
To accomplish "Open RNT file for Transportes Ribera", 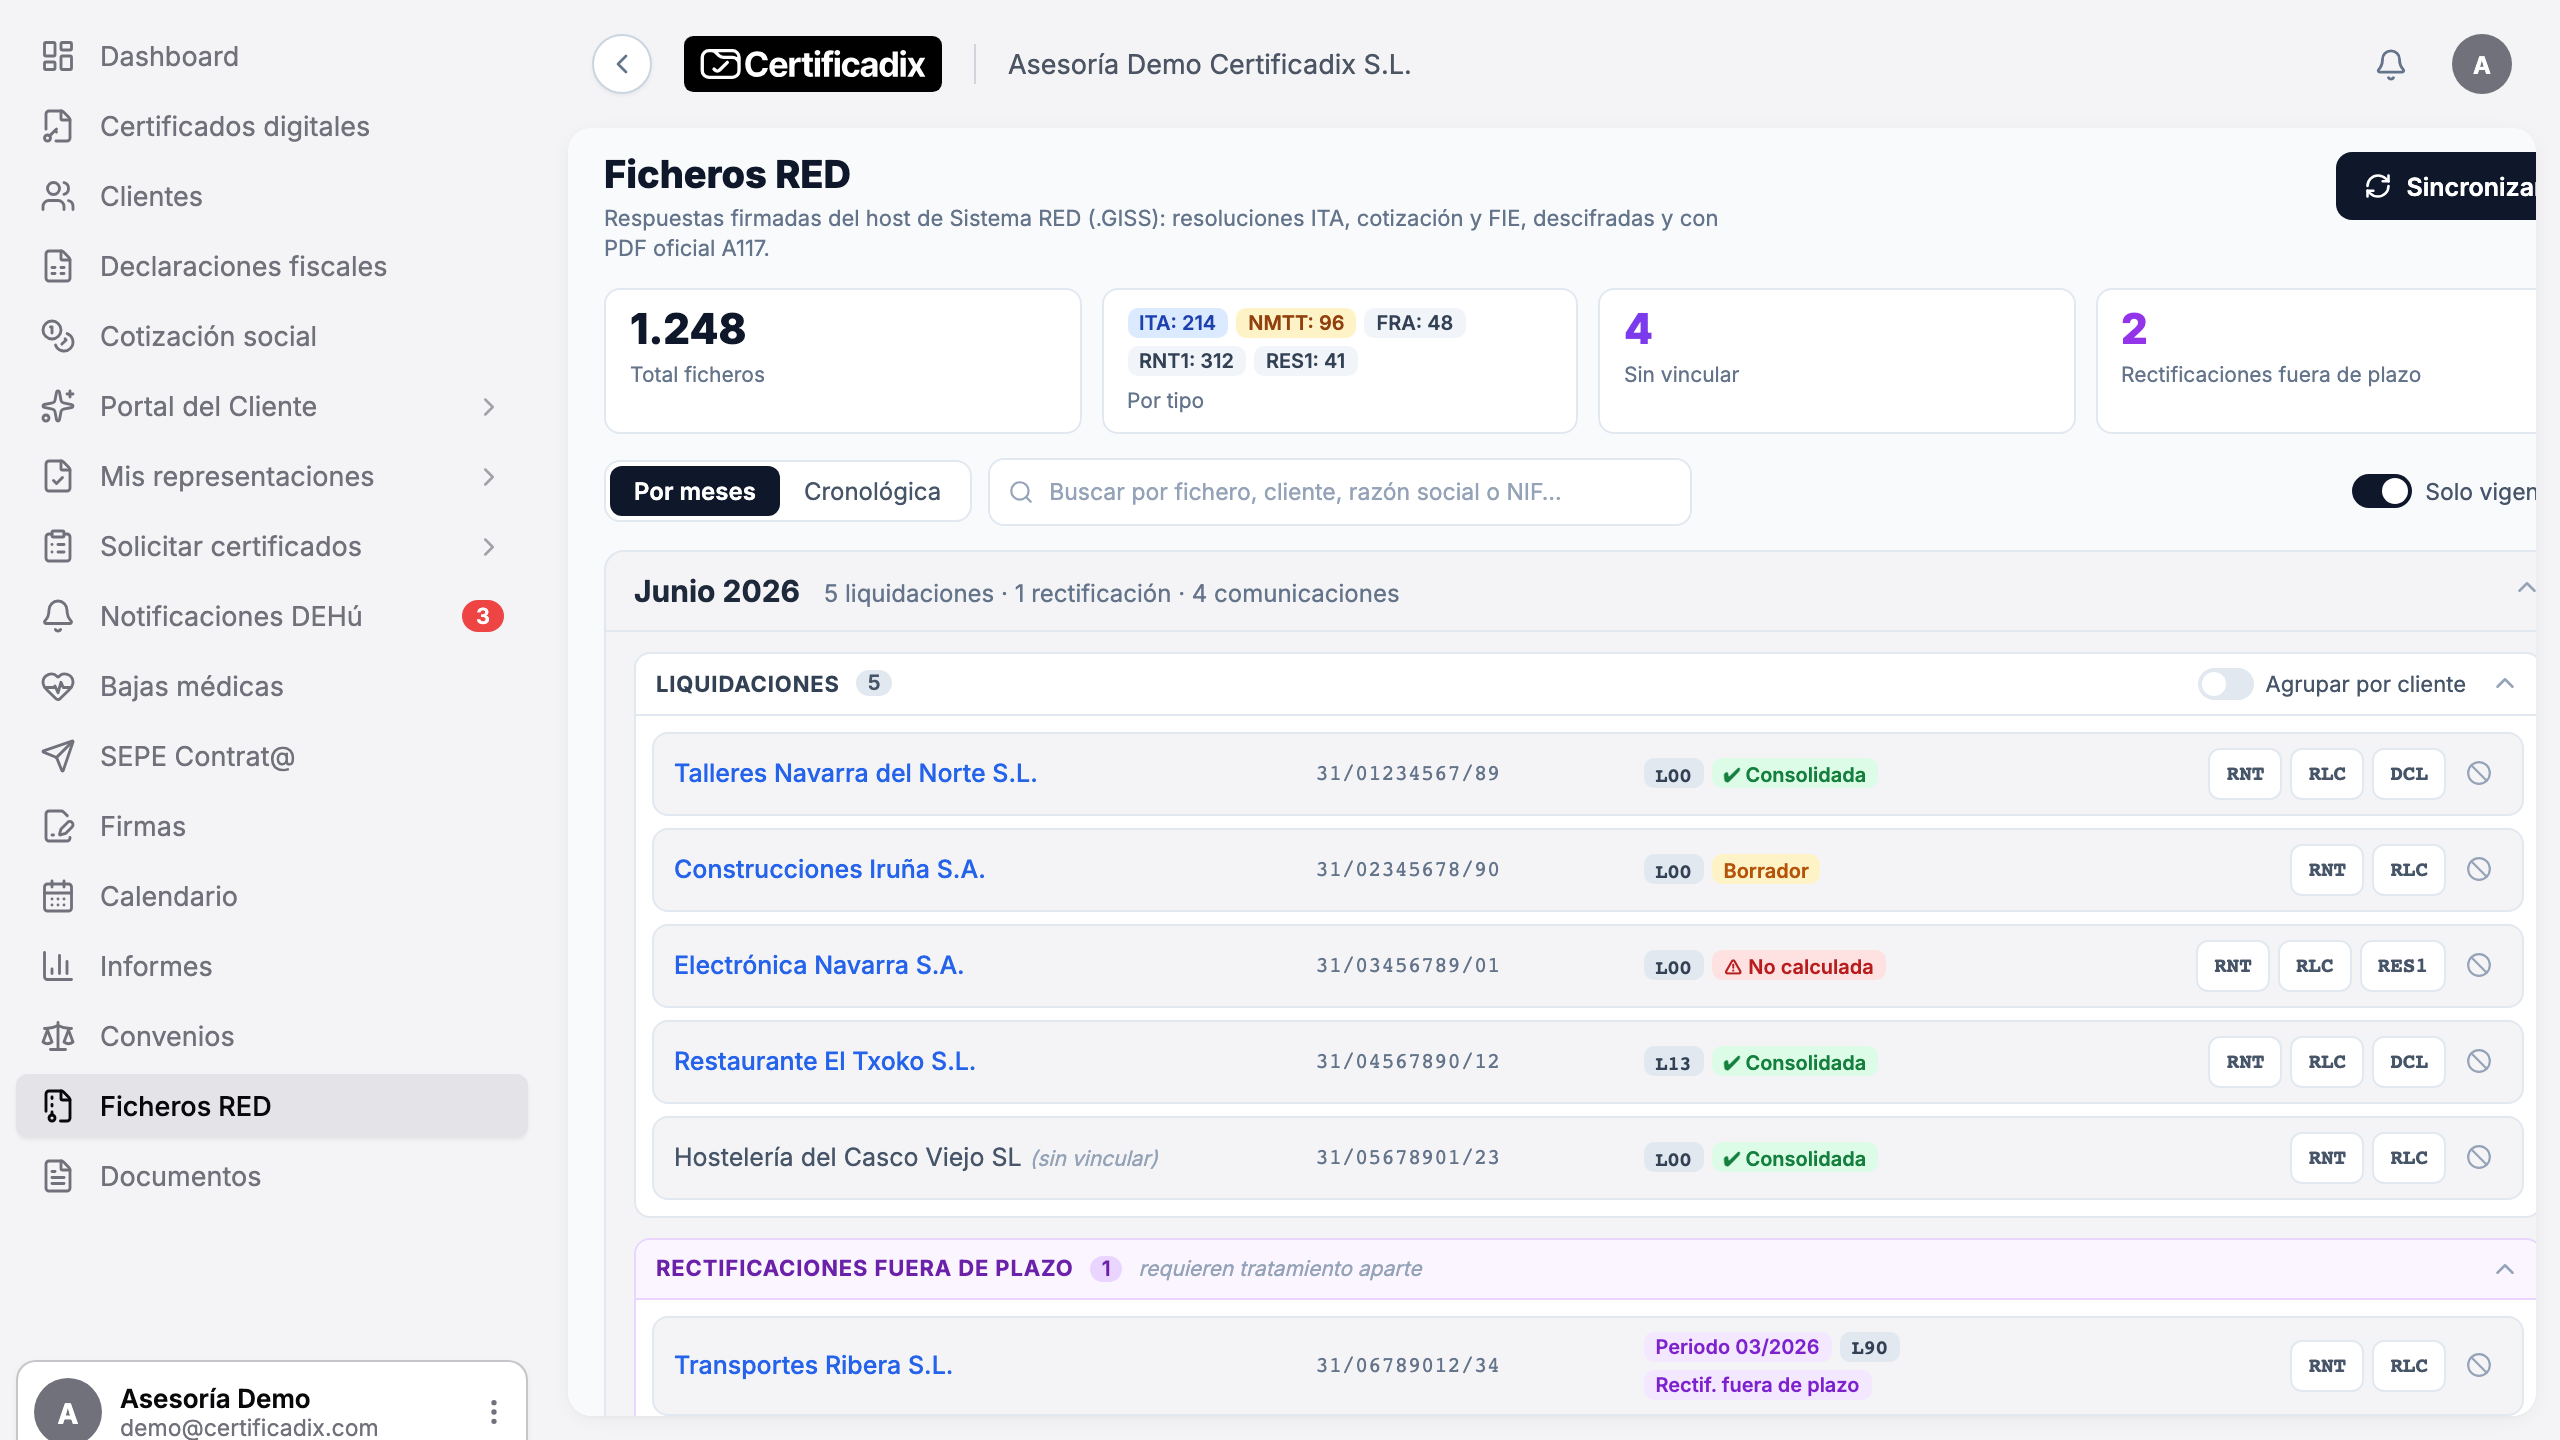I will pos(2327,1366).
